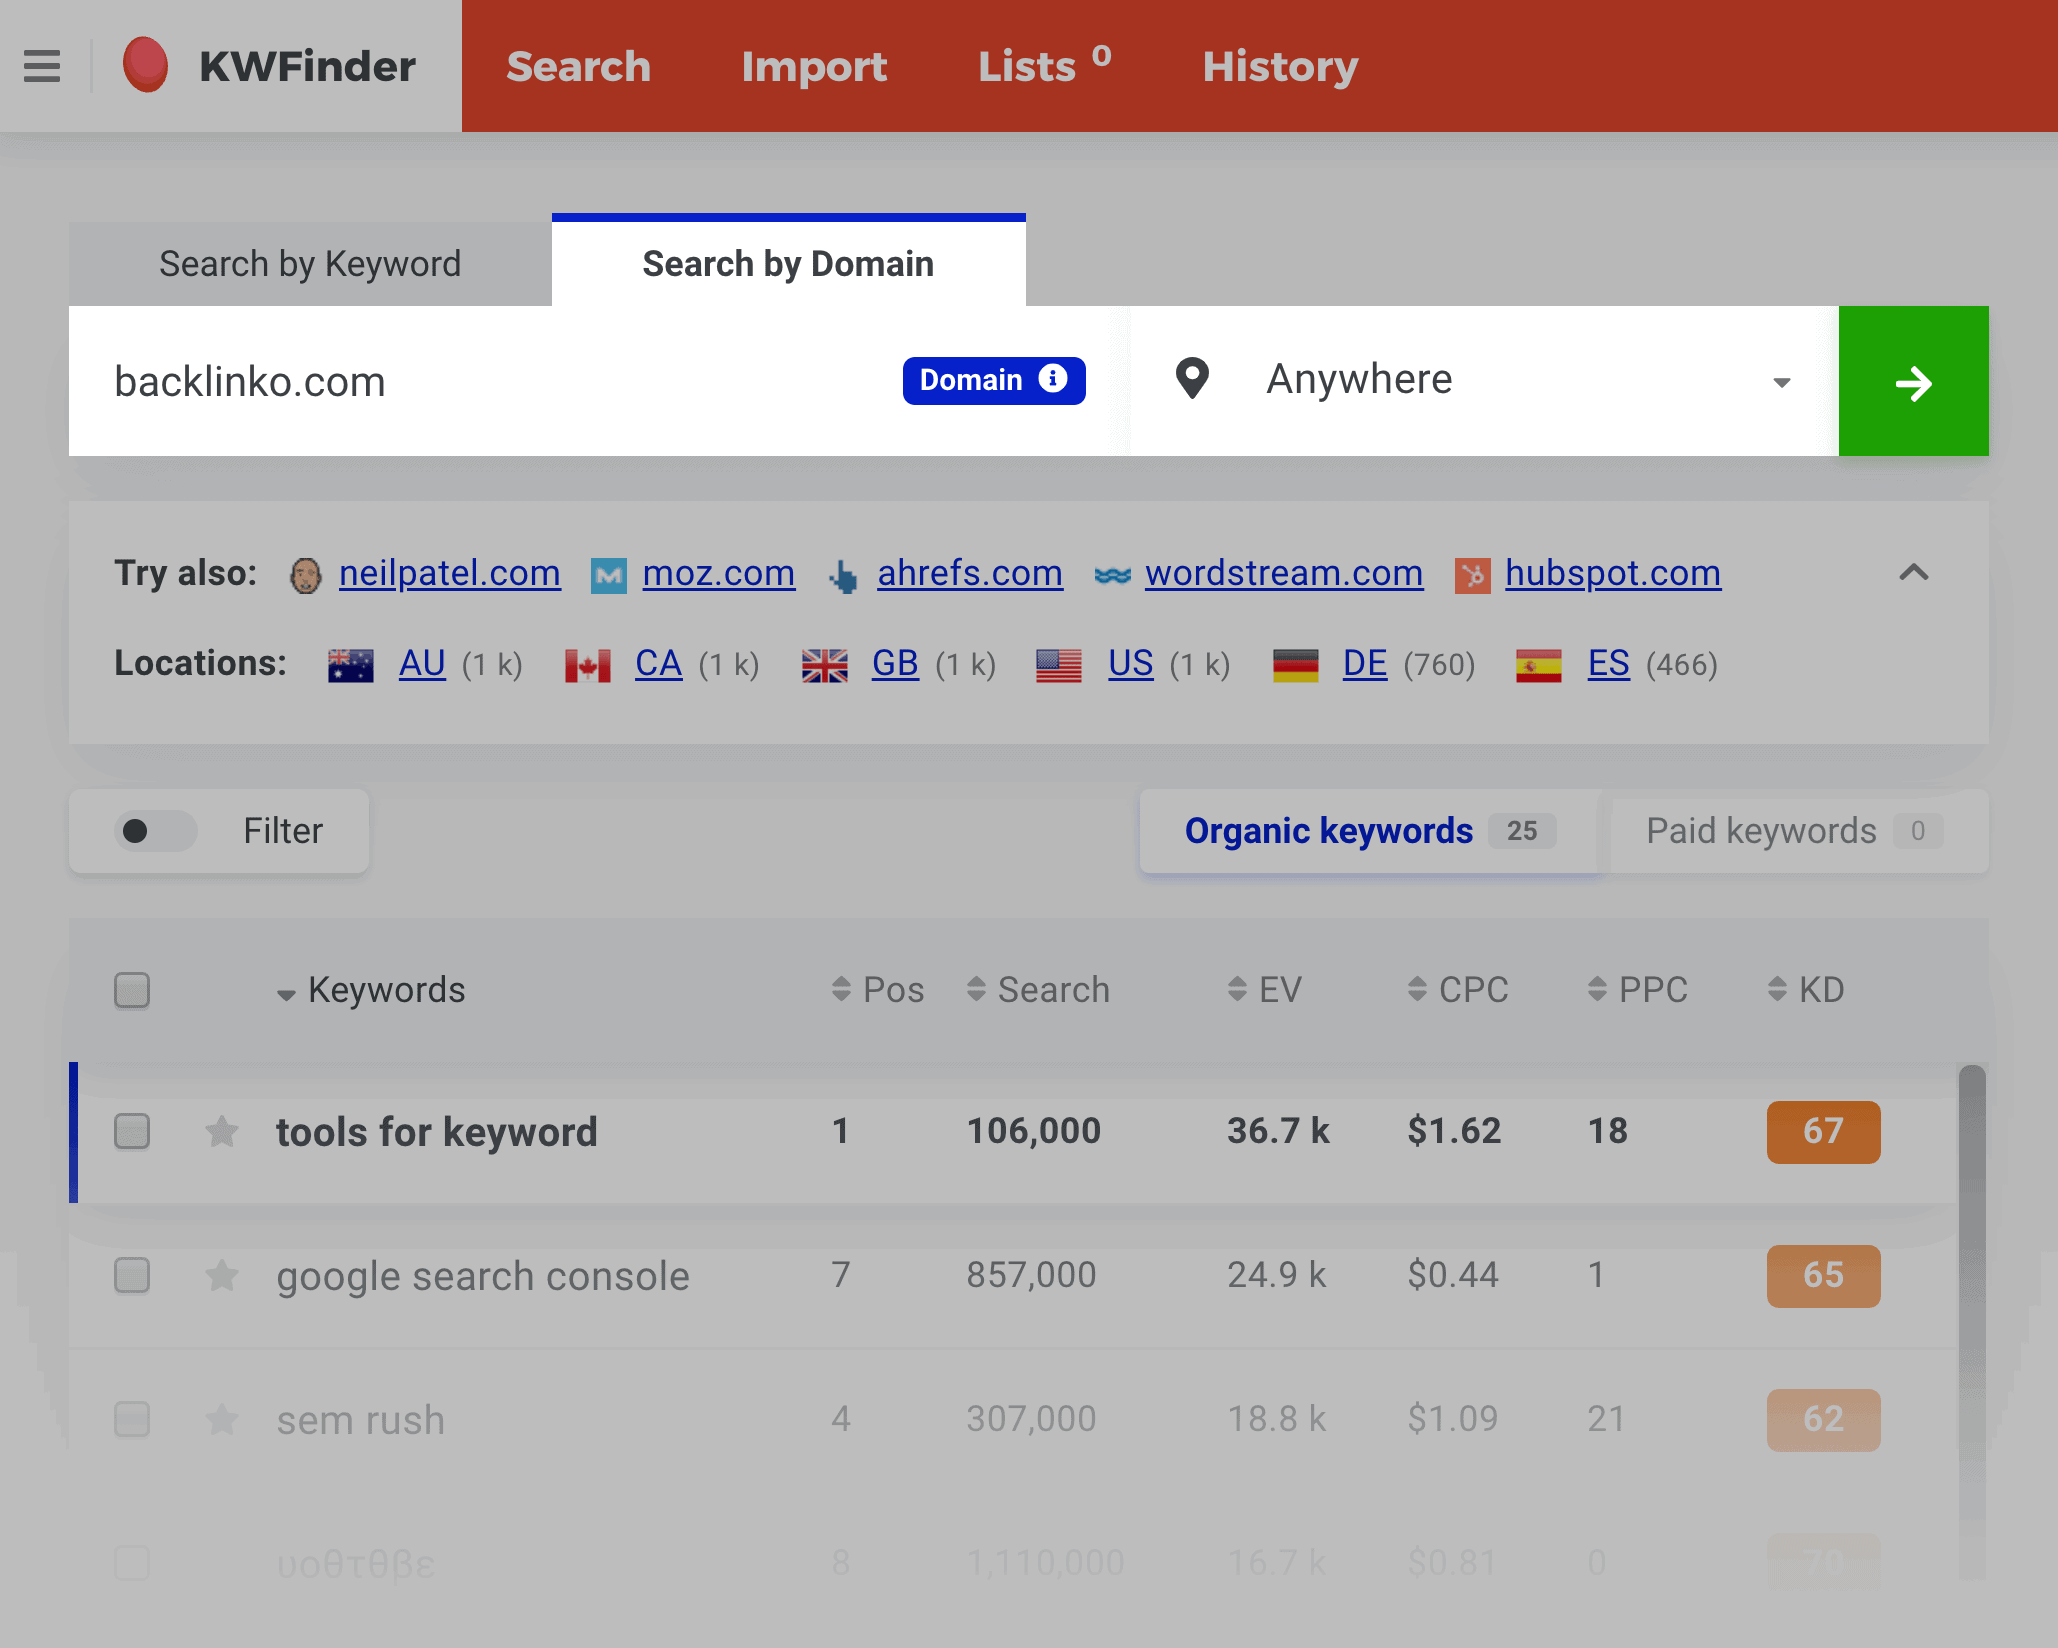
Task: Sort by EV column
Action: (1265, 990)
